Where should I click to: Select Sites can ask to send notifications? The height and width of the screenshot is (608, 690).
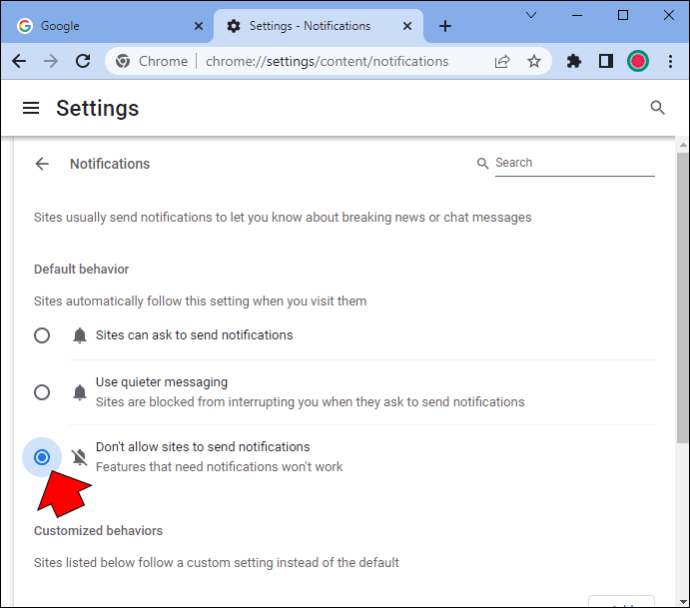(x=42, y=336)
